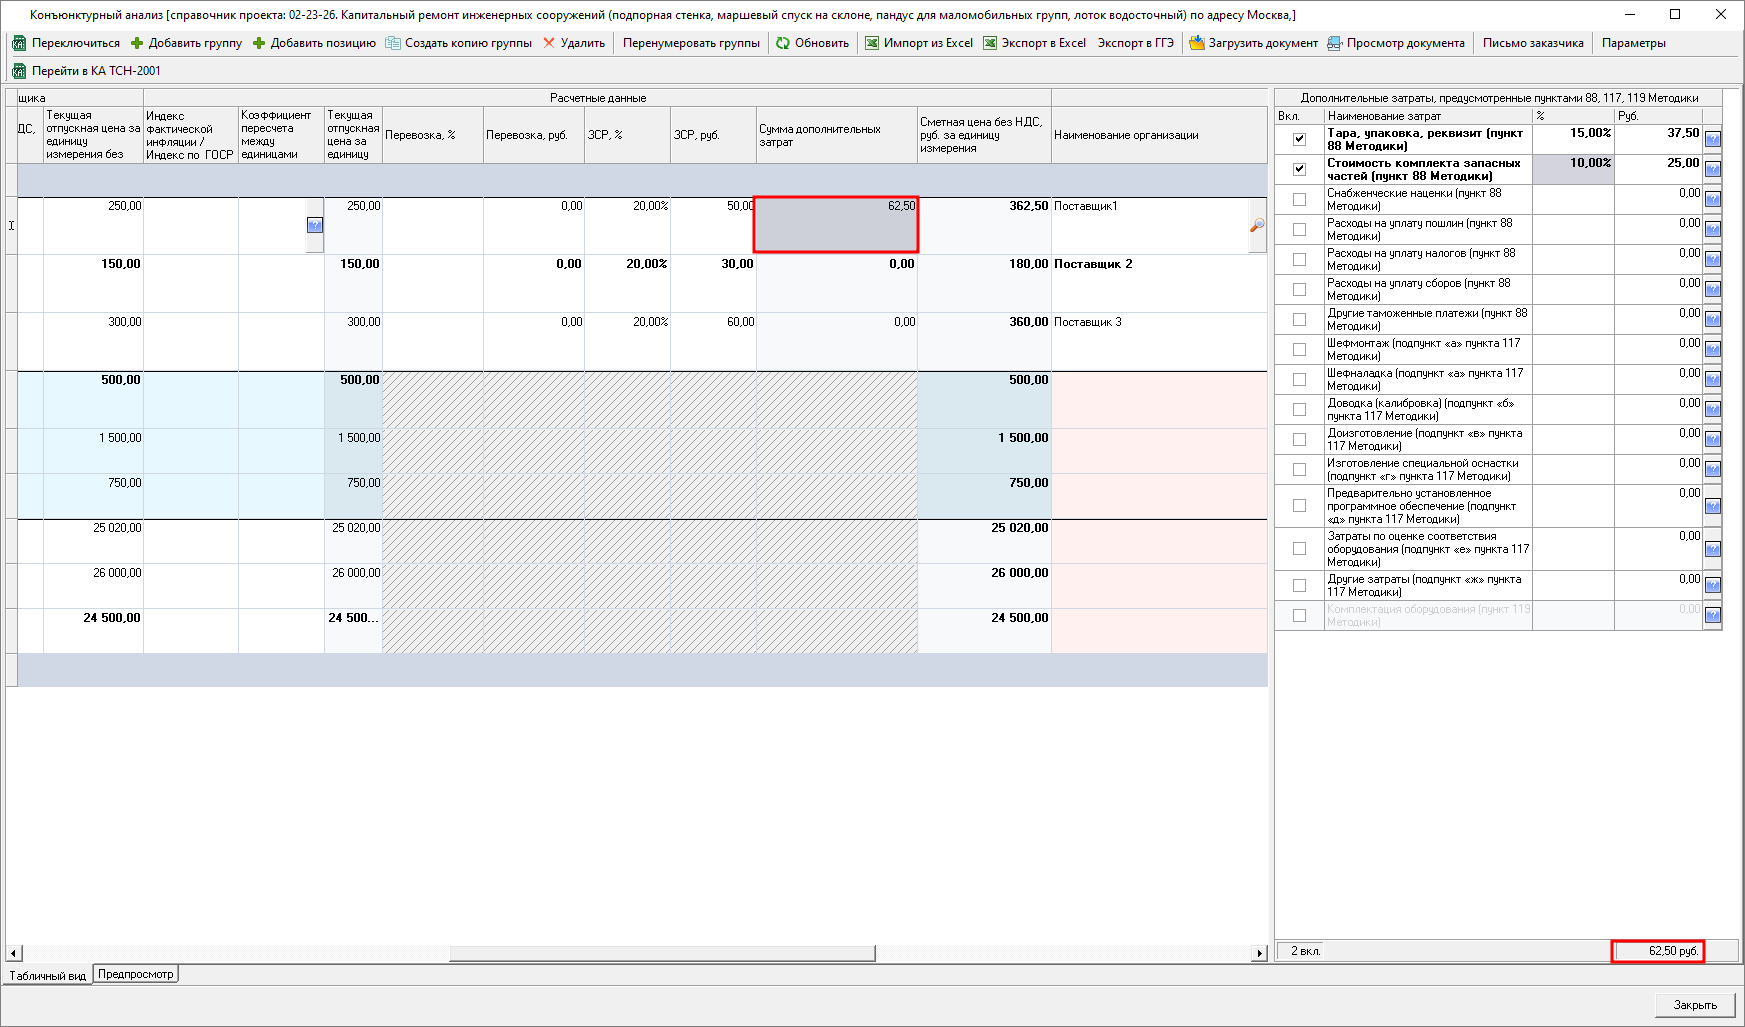Tick the Расходы на уплату пошлин checkbox
This screenshot has height=1027, width=1745.
[x=1299, y=229]
